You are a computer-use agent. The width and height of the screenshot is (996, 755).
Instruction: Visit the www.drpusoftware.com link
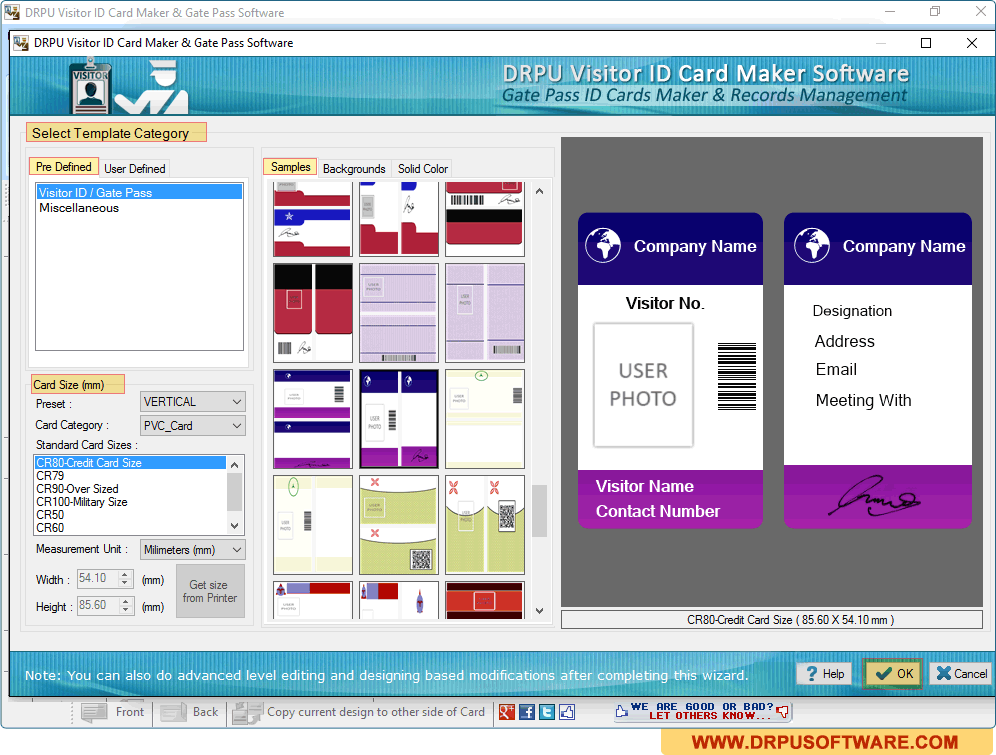[x=824, y=742]
